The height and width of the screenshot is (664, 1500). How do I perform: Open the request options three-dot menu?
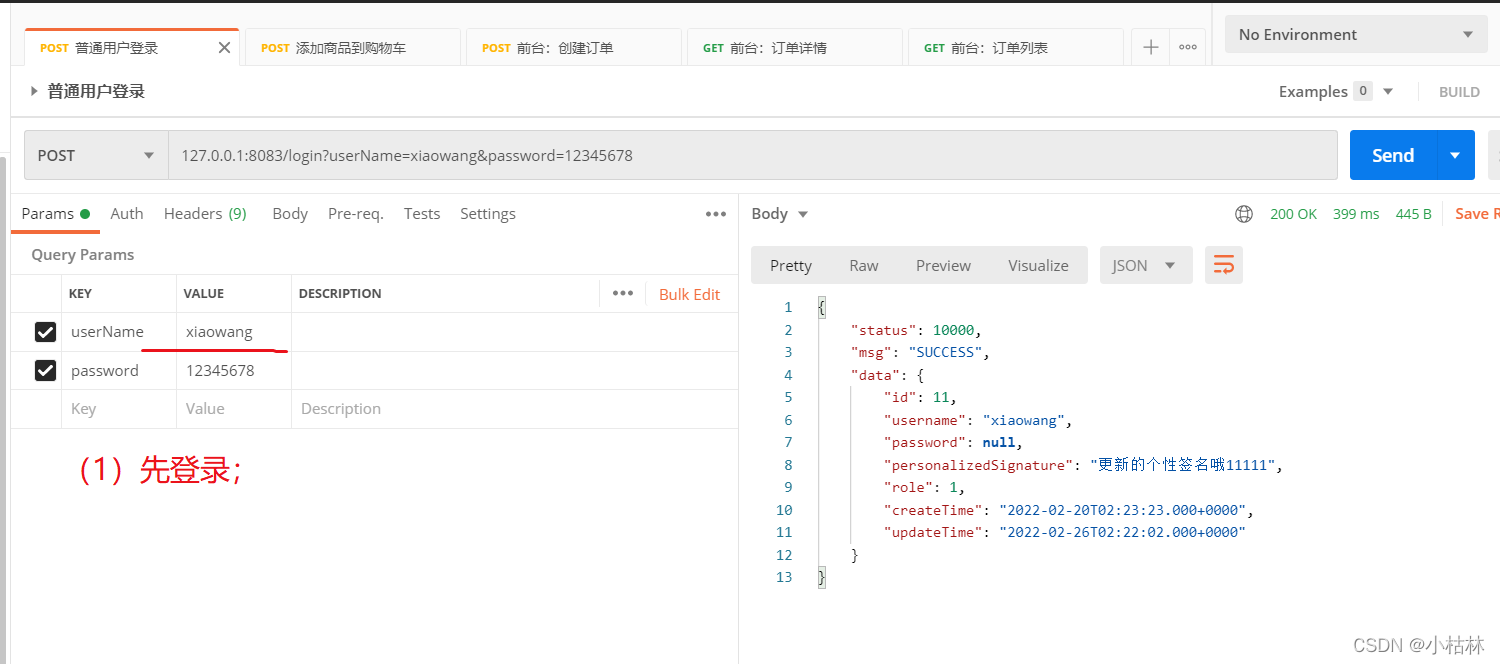click(715, 214)
